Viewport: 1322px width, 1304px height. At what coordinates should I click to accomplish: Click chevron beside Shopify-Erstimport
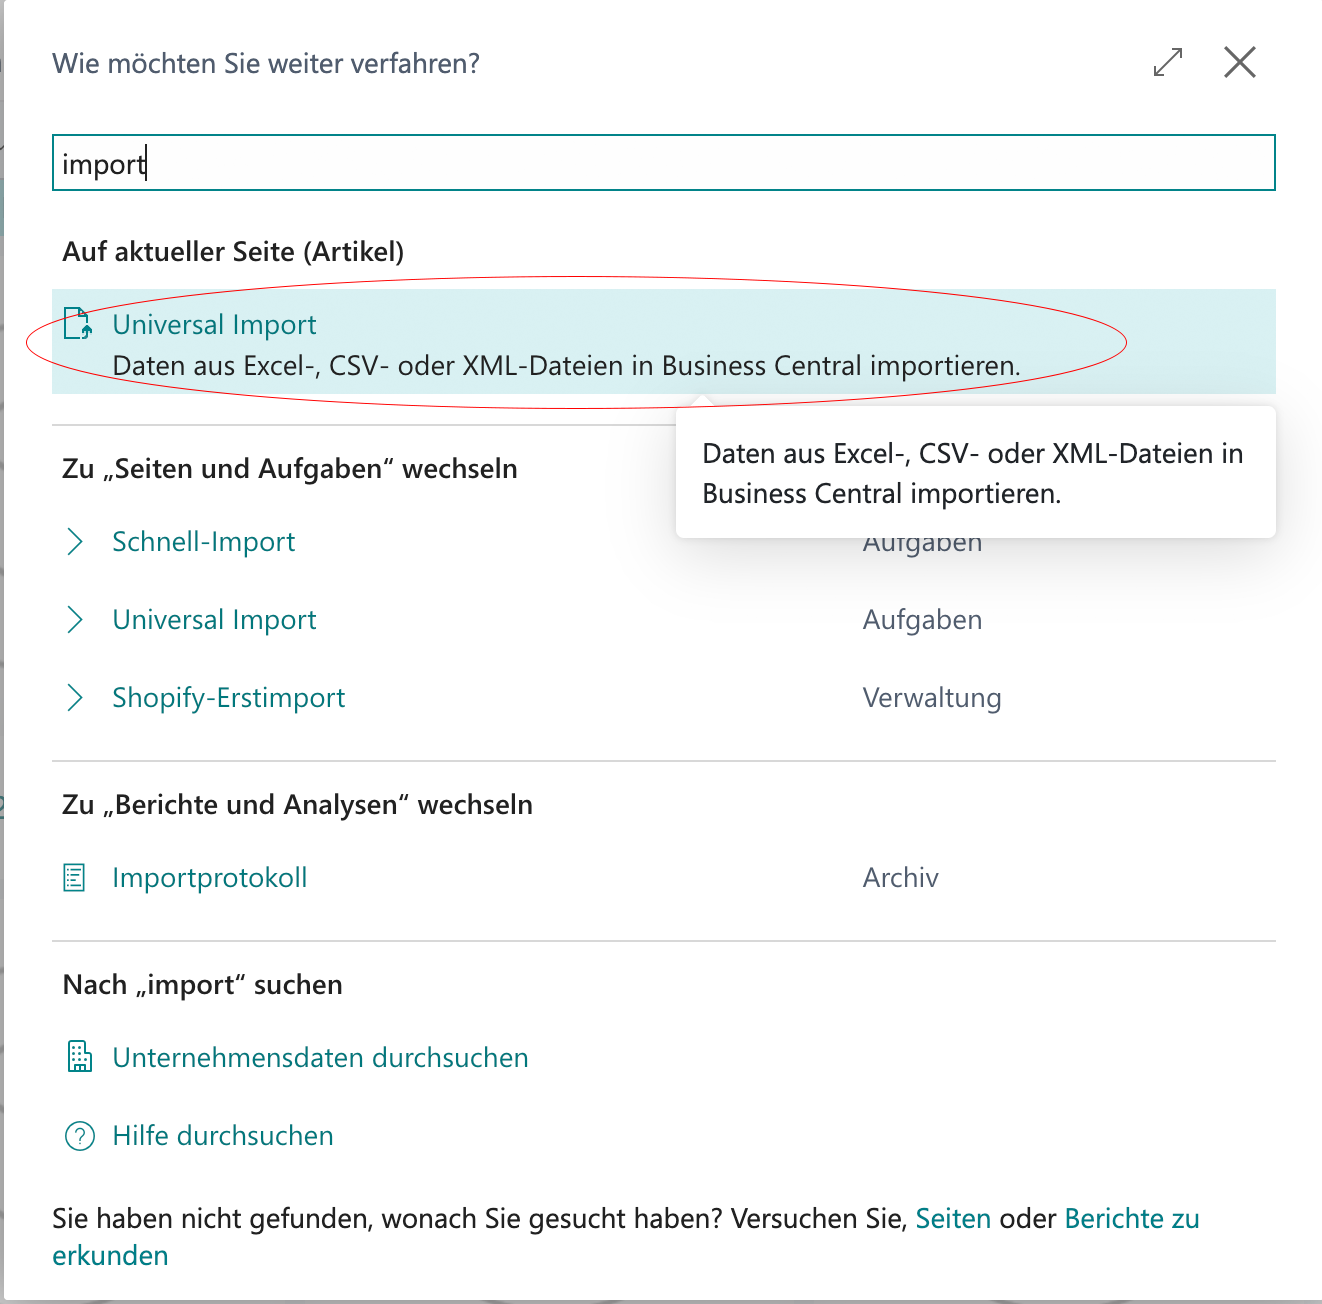tap(74, 698)
